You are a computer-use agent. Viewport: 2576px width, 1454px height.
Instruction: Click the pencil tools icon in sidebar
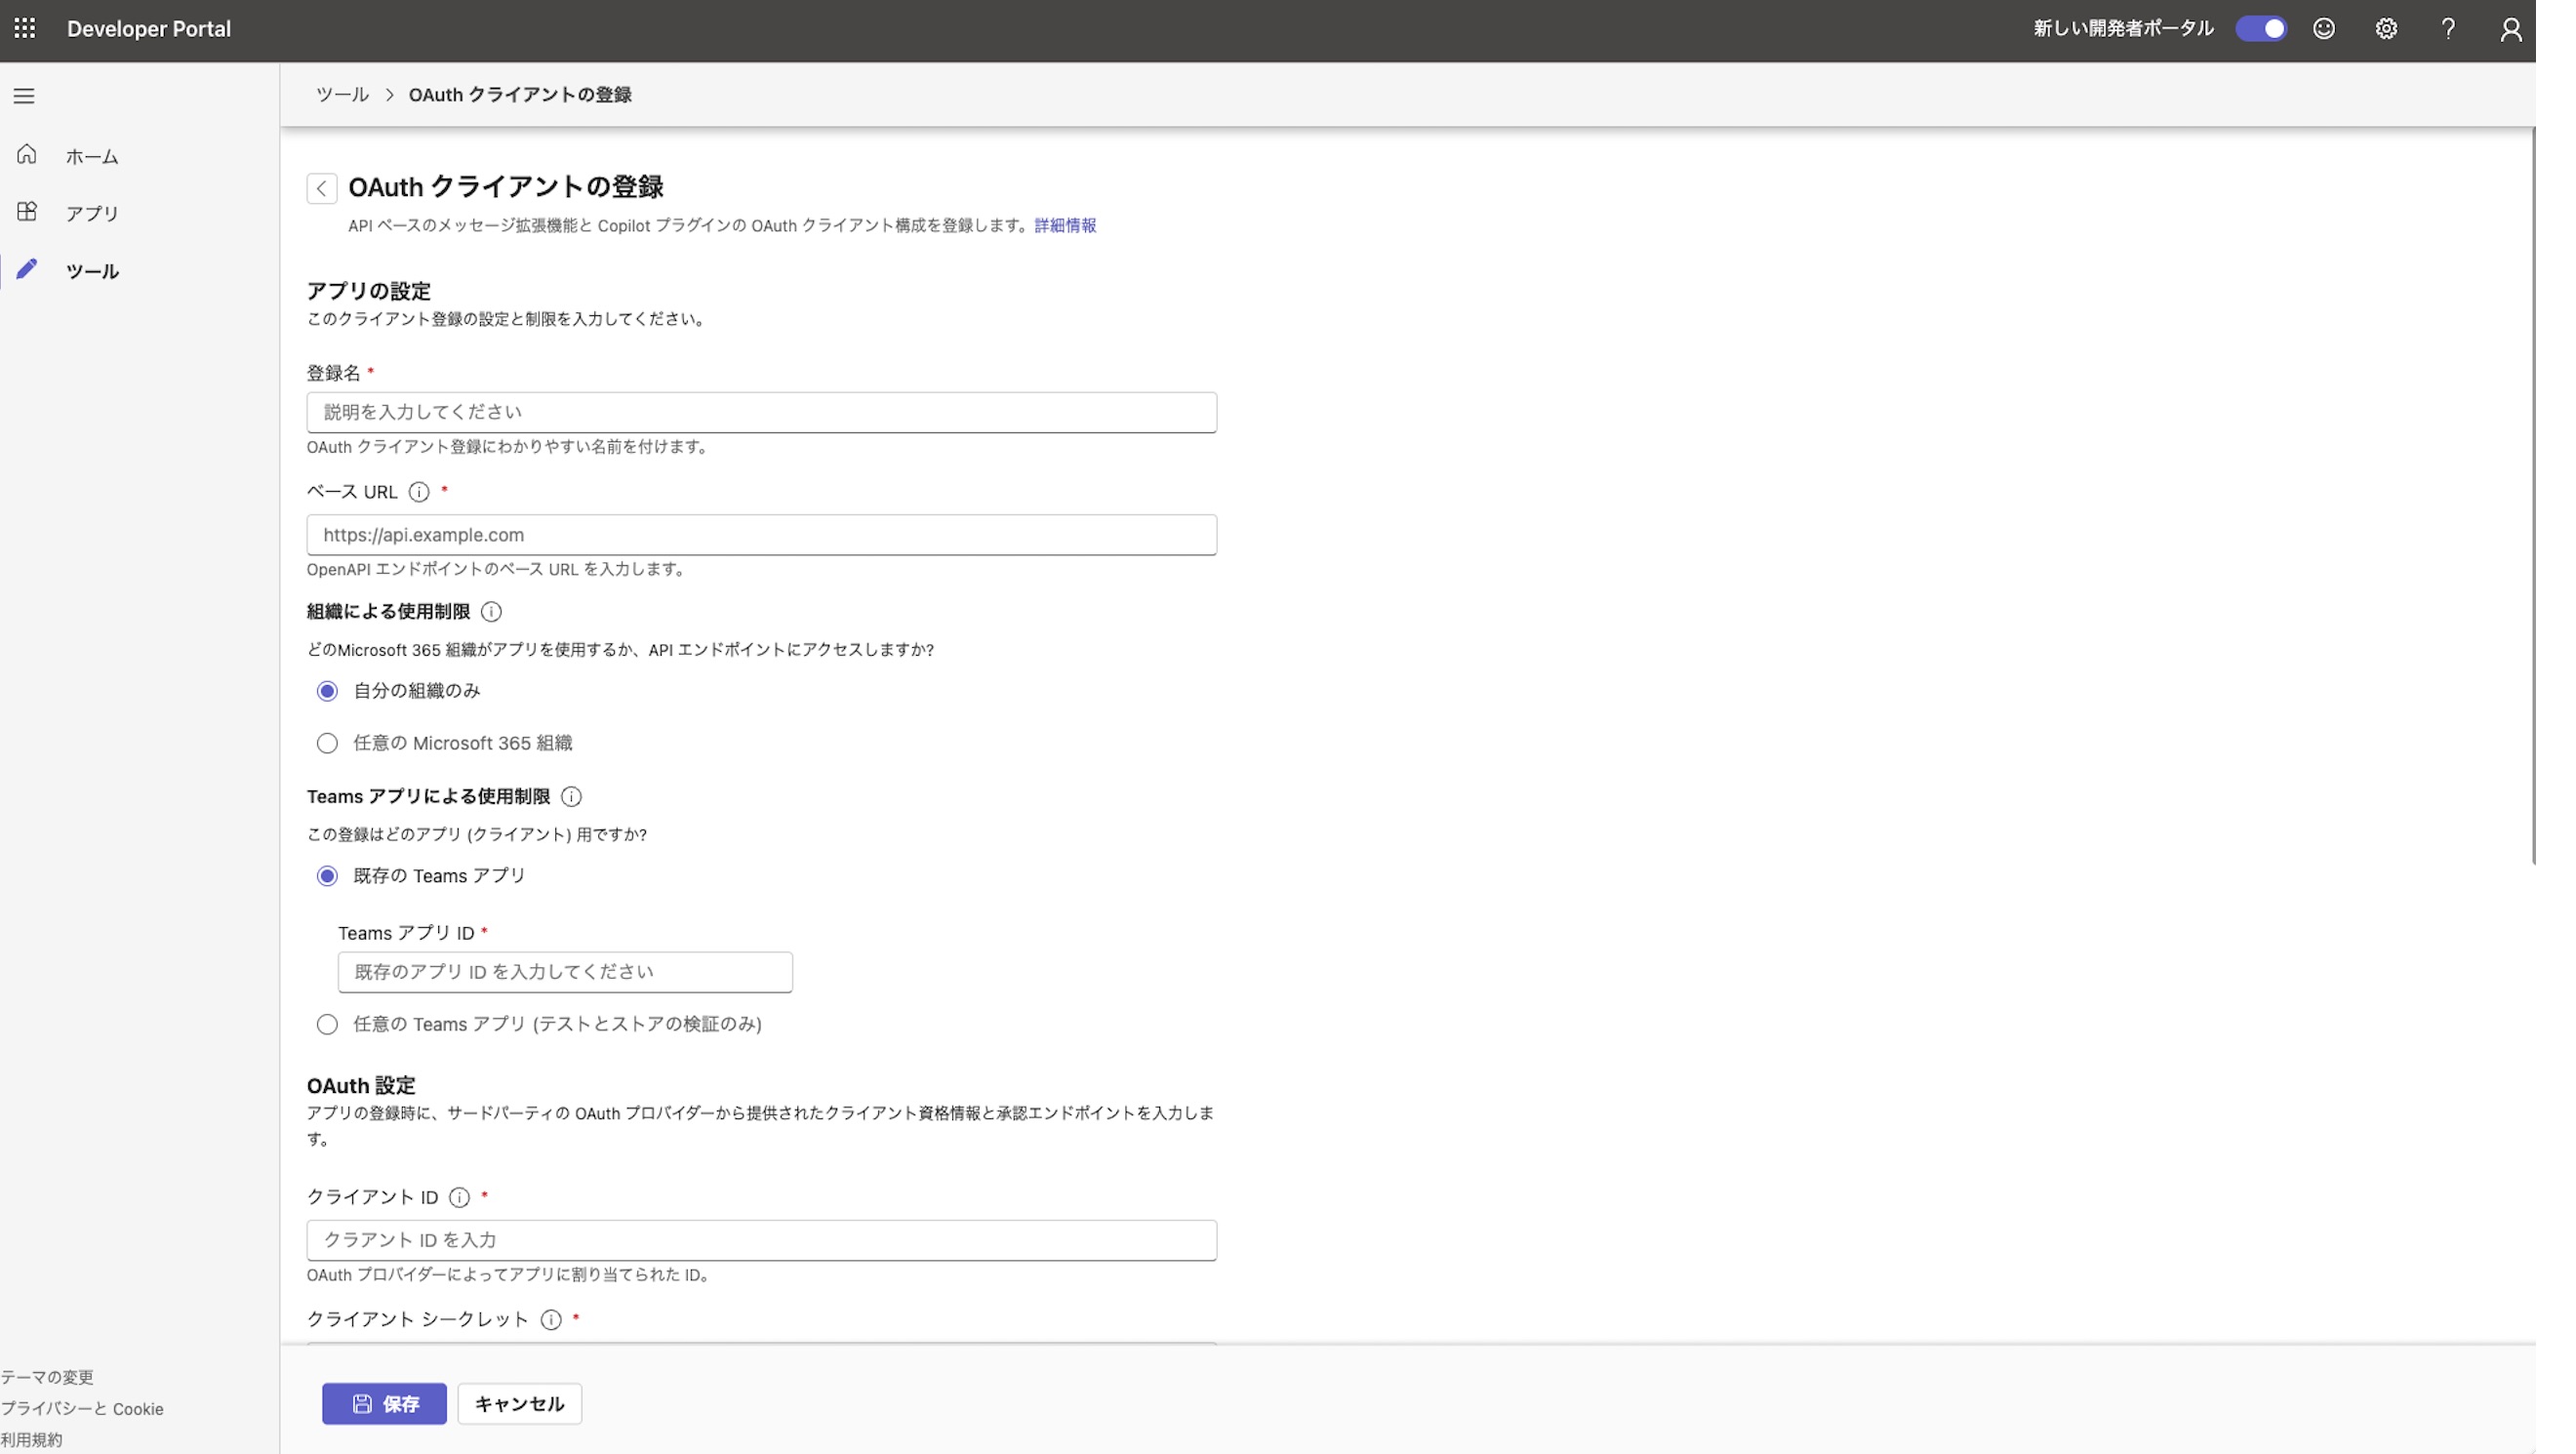click(27, 269)
